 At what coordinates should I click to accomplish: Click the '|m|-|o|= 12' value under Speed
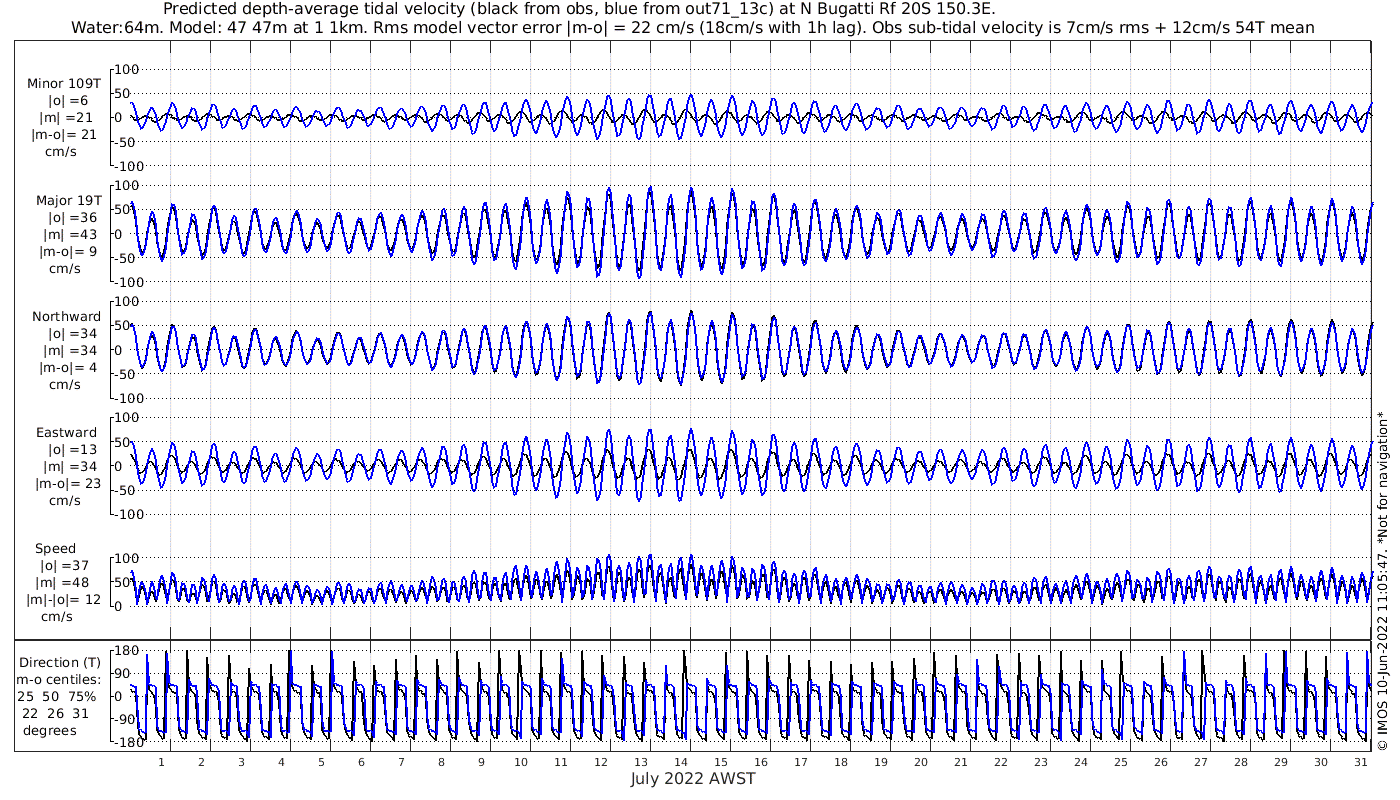pyautogui.click(x=64, y=600)
